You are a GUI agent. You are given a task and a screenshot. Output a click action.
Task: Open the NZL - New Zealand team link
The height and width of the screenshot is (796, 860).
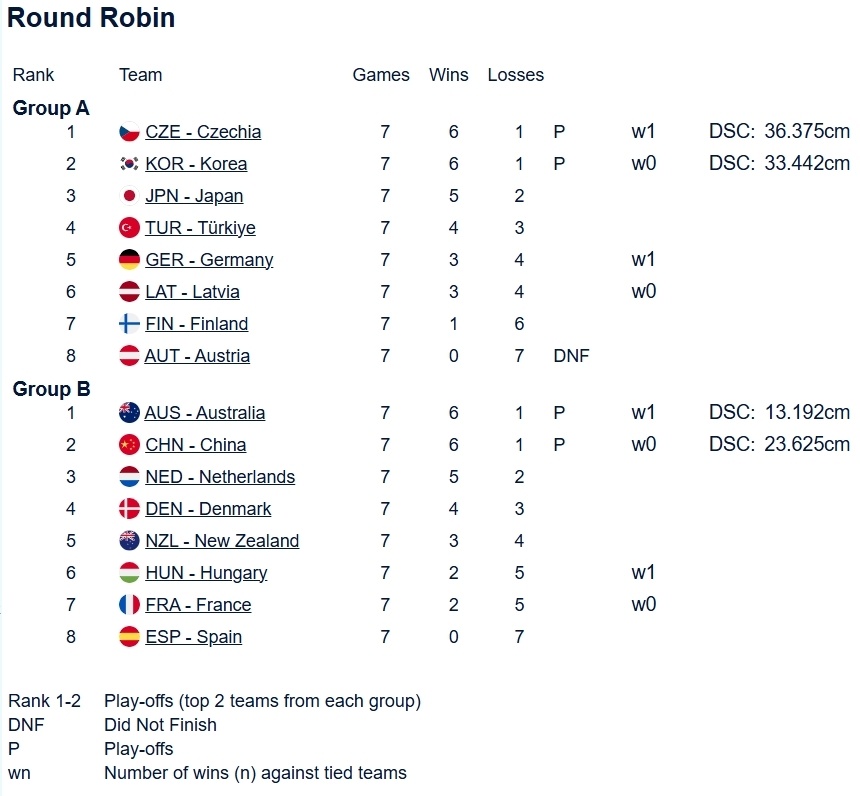pyautogui.click(x=222, y=541)
